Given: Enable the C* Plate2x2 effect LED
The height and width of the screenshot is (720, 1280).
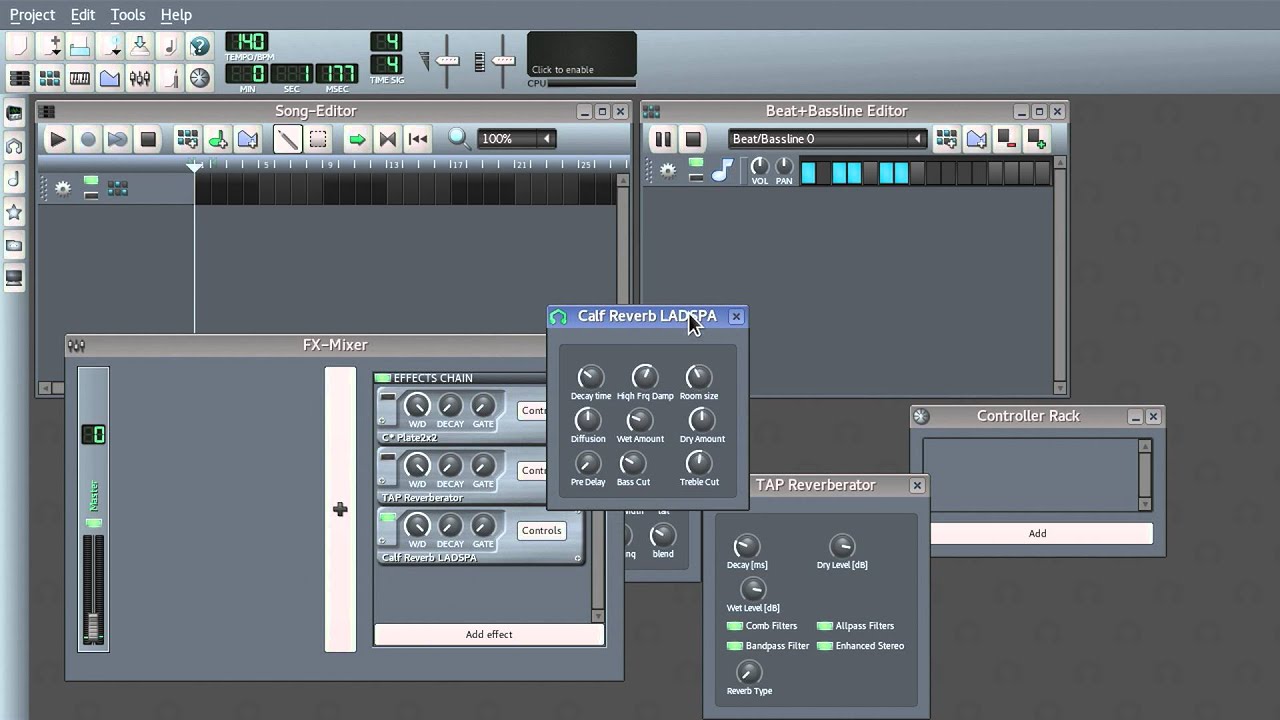Looking at the screenshot, I should (x=387, y=398).
